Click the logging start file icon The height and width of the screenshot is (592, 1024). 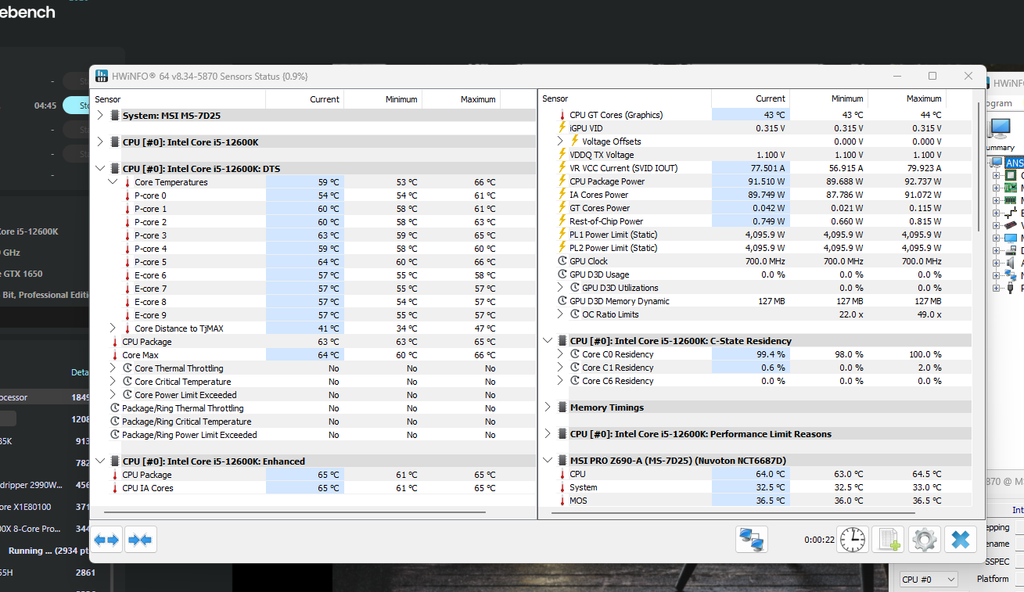[889, 540]
